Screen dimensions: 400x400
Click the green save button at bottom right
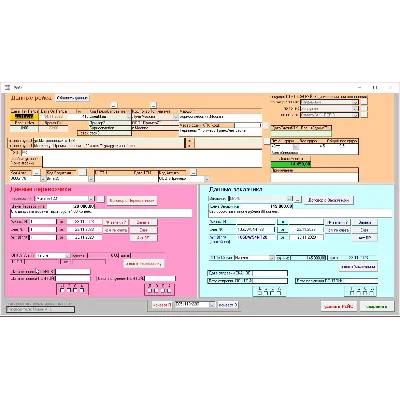pyautogui.click(x=376, y=307)
